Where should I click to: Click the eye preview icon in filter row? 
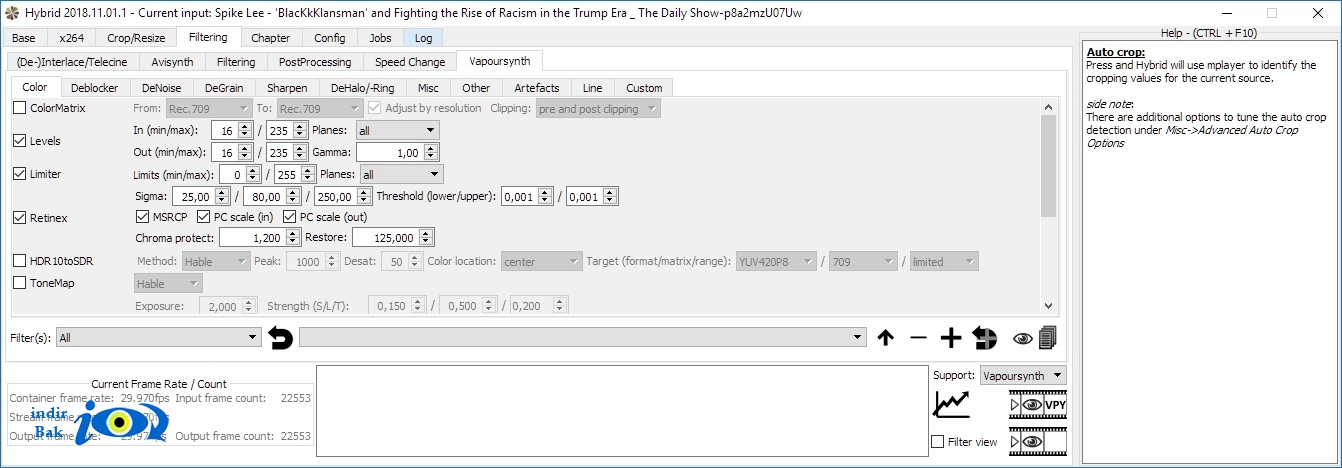pyautogui.click(x=1023, y=338)
